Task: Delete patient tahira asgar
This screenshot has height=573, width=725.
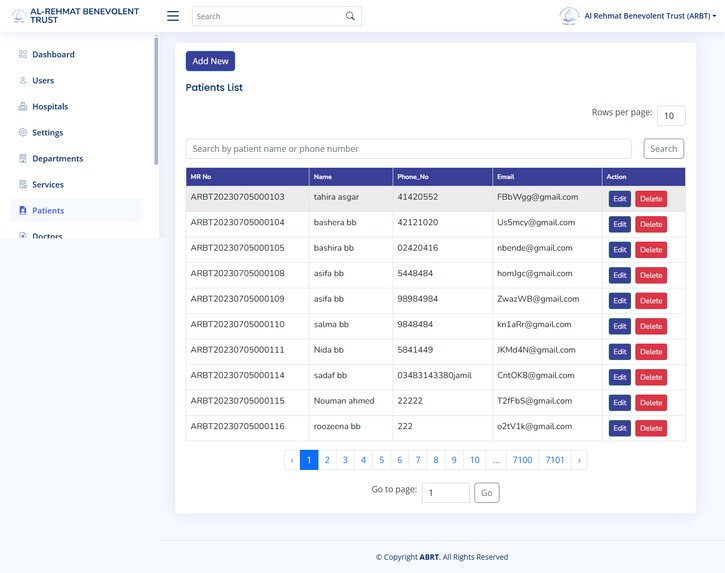Action: [651, 199]
